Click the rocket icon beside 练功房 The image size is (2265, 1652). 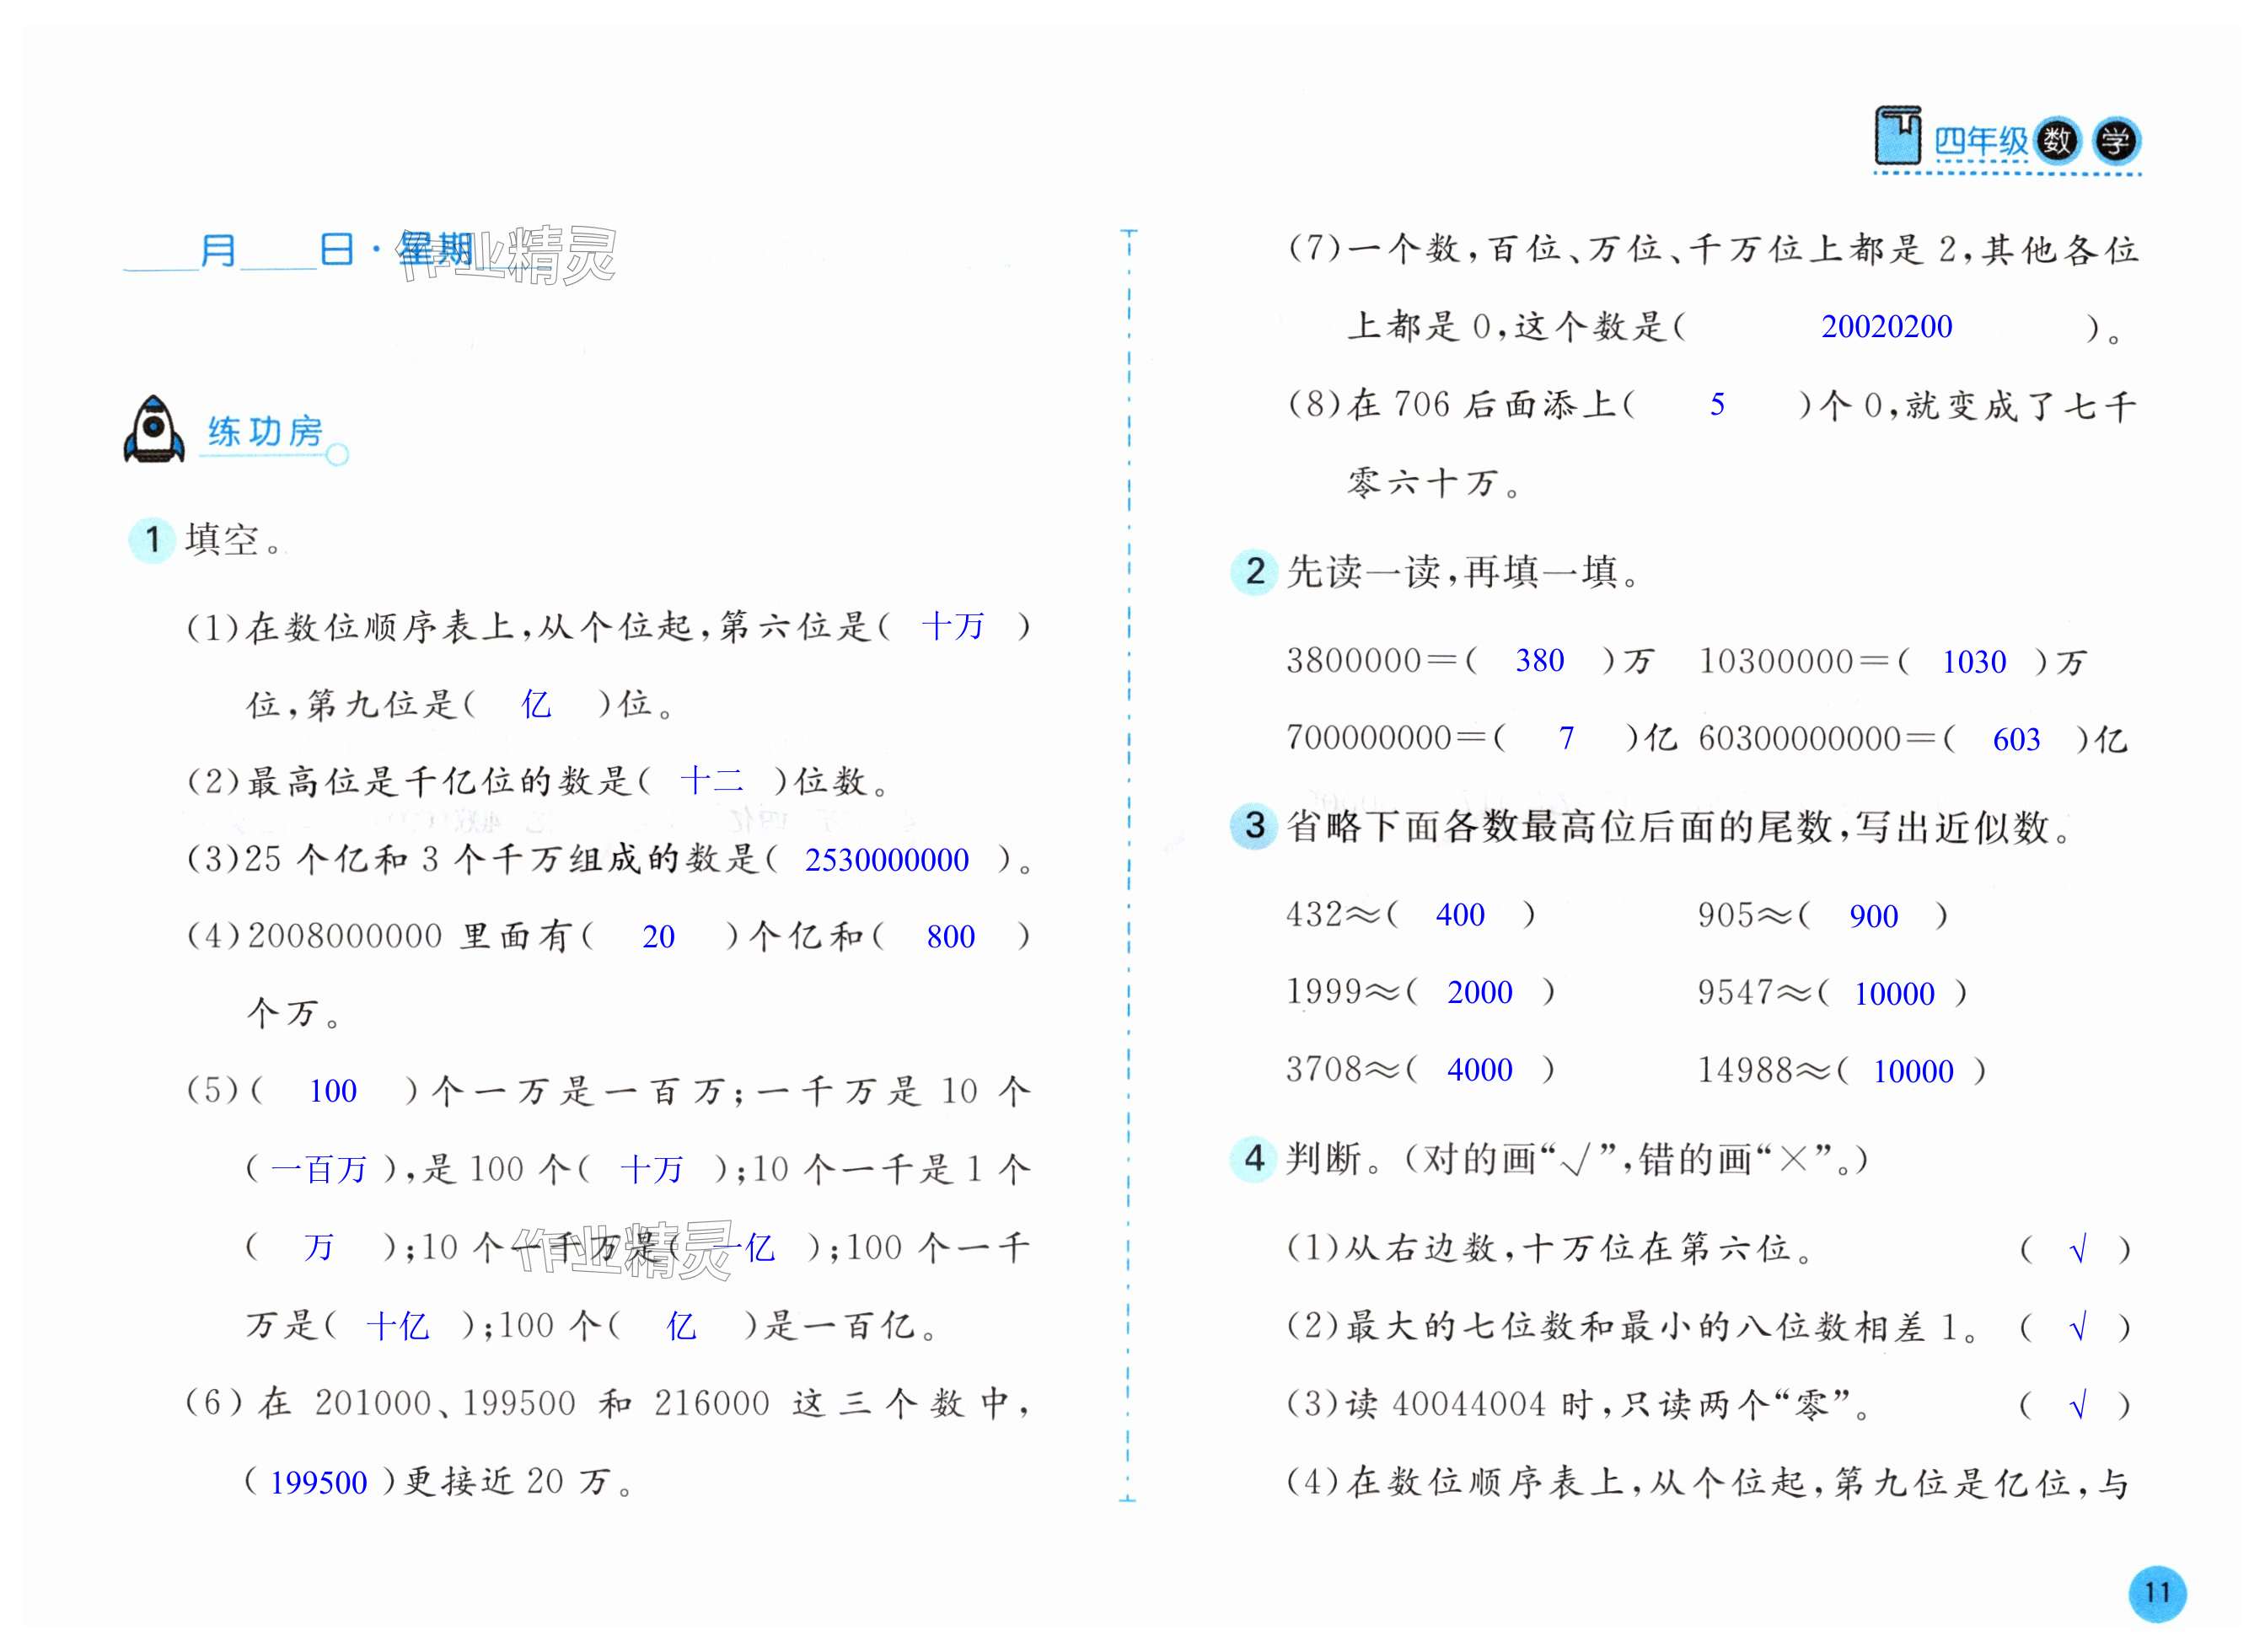(153, 429)
